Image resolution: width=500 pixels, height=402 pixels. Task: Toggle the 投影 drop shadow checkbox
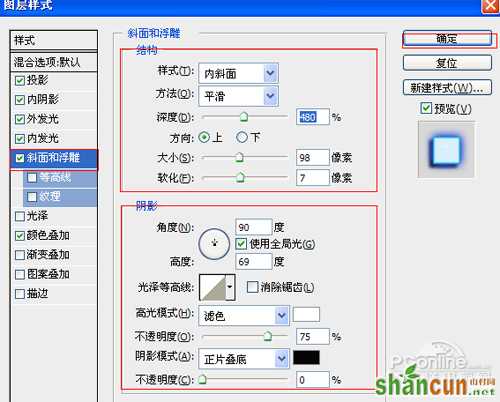(x=20, y=80)
